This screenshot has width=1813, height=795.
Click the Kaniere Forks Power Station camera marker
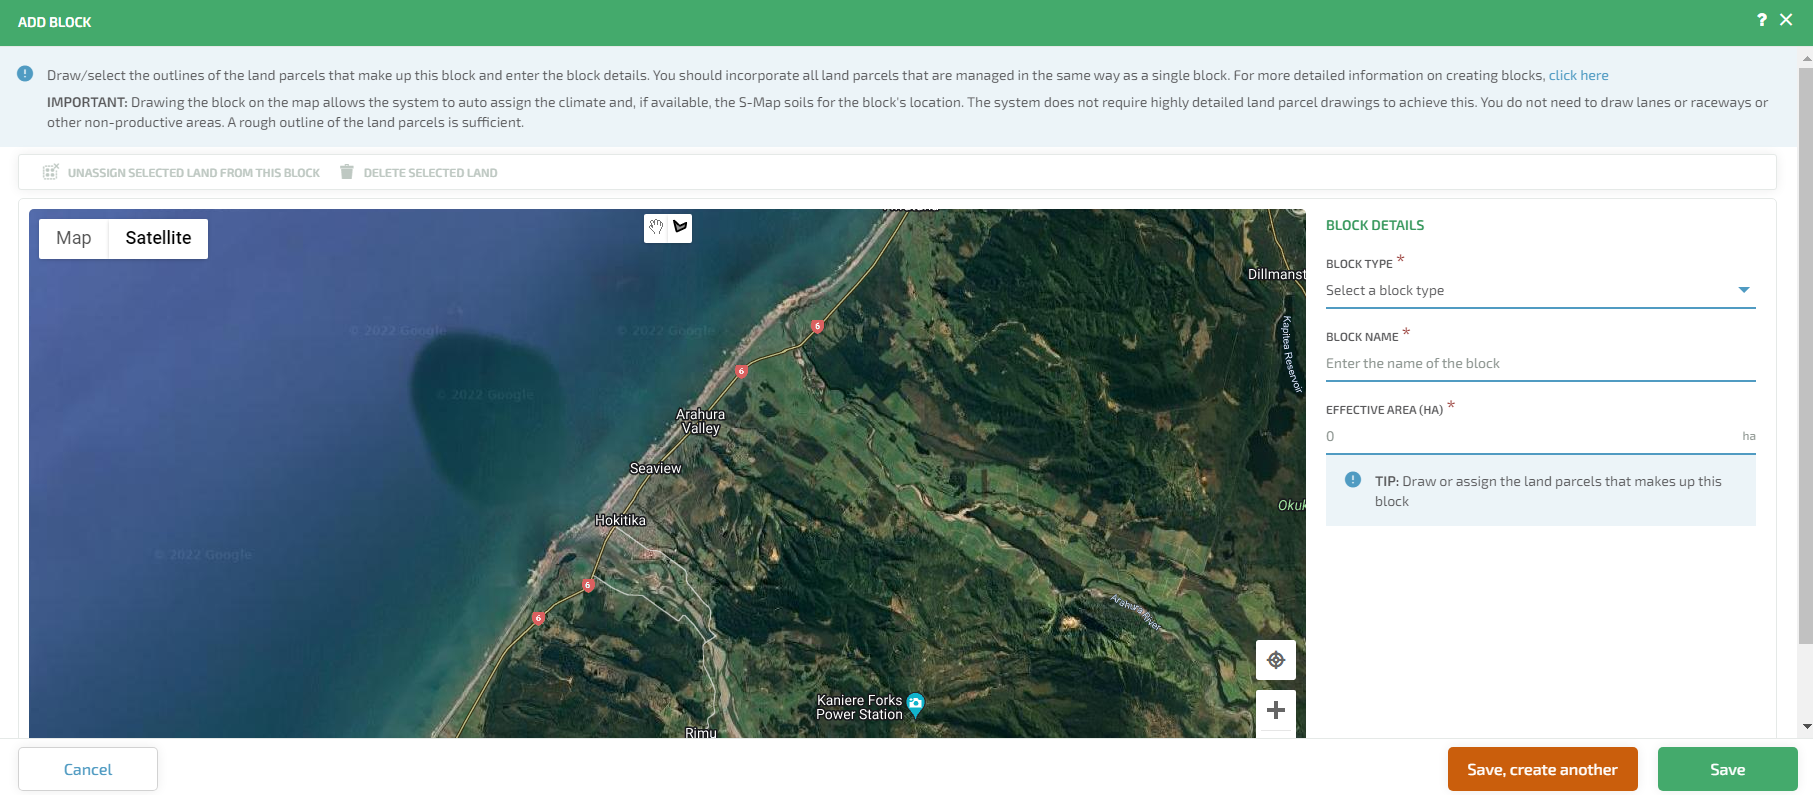(915, 704)
